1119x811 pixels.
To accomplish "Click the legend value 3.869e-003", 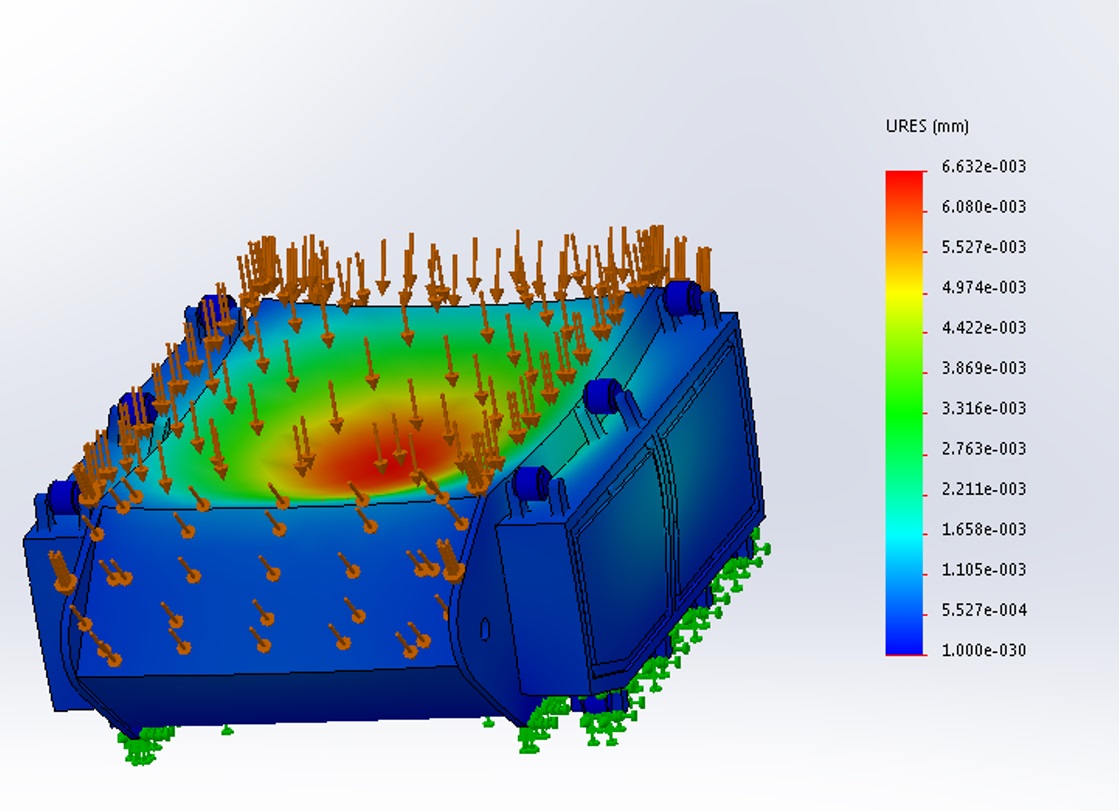I will [983, 368].
